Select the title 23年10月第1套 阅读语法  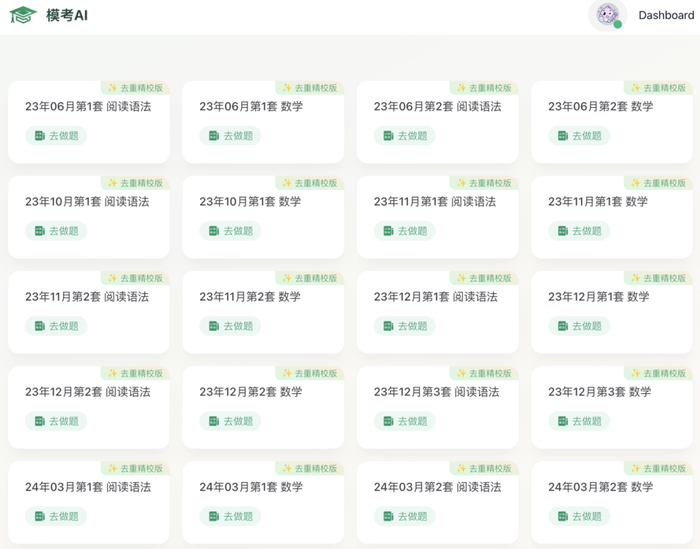click(87, 201)
